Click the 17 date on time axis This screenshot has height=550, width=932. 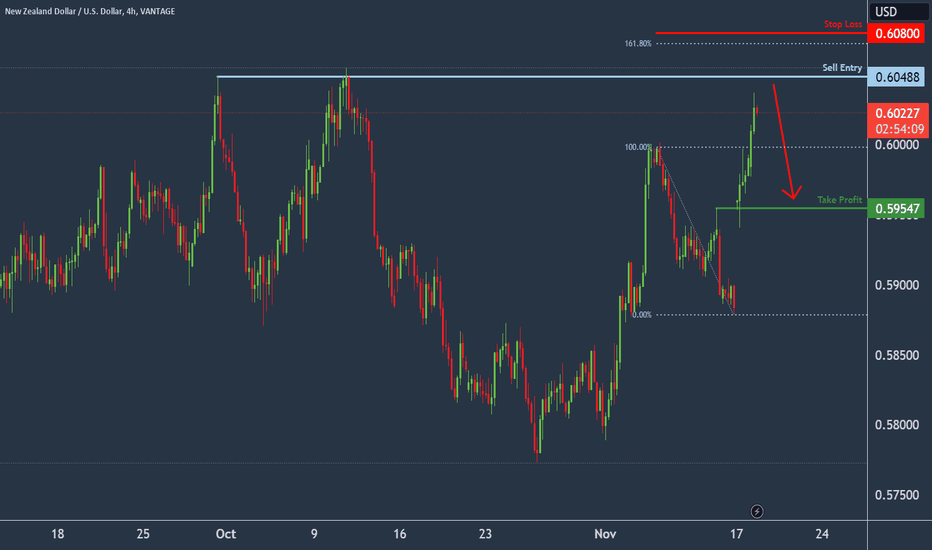click(736, 534)
